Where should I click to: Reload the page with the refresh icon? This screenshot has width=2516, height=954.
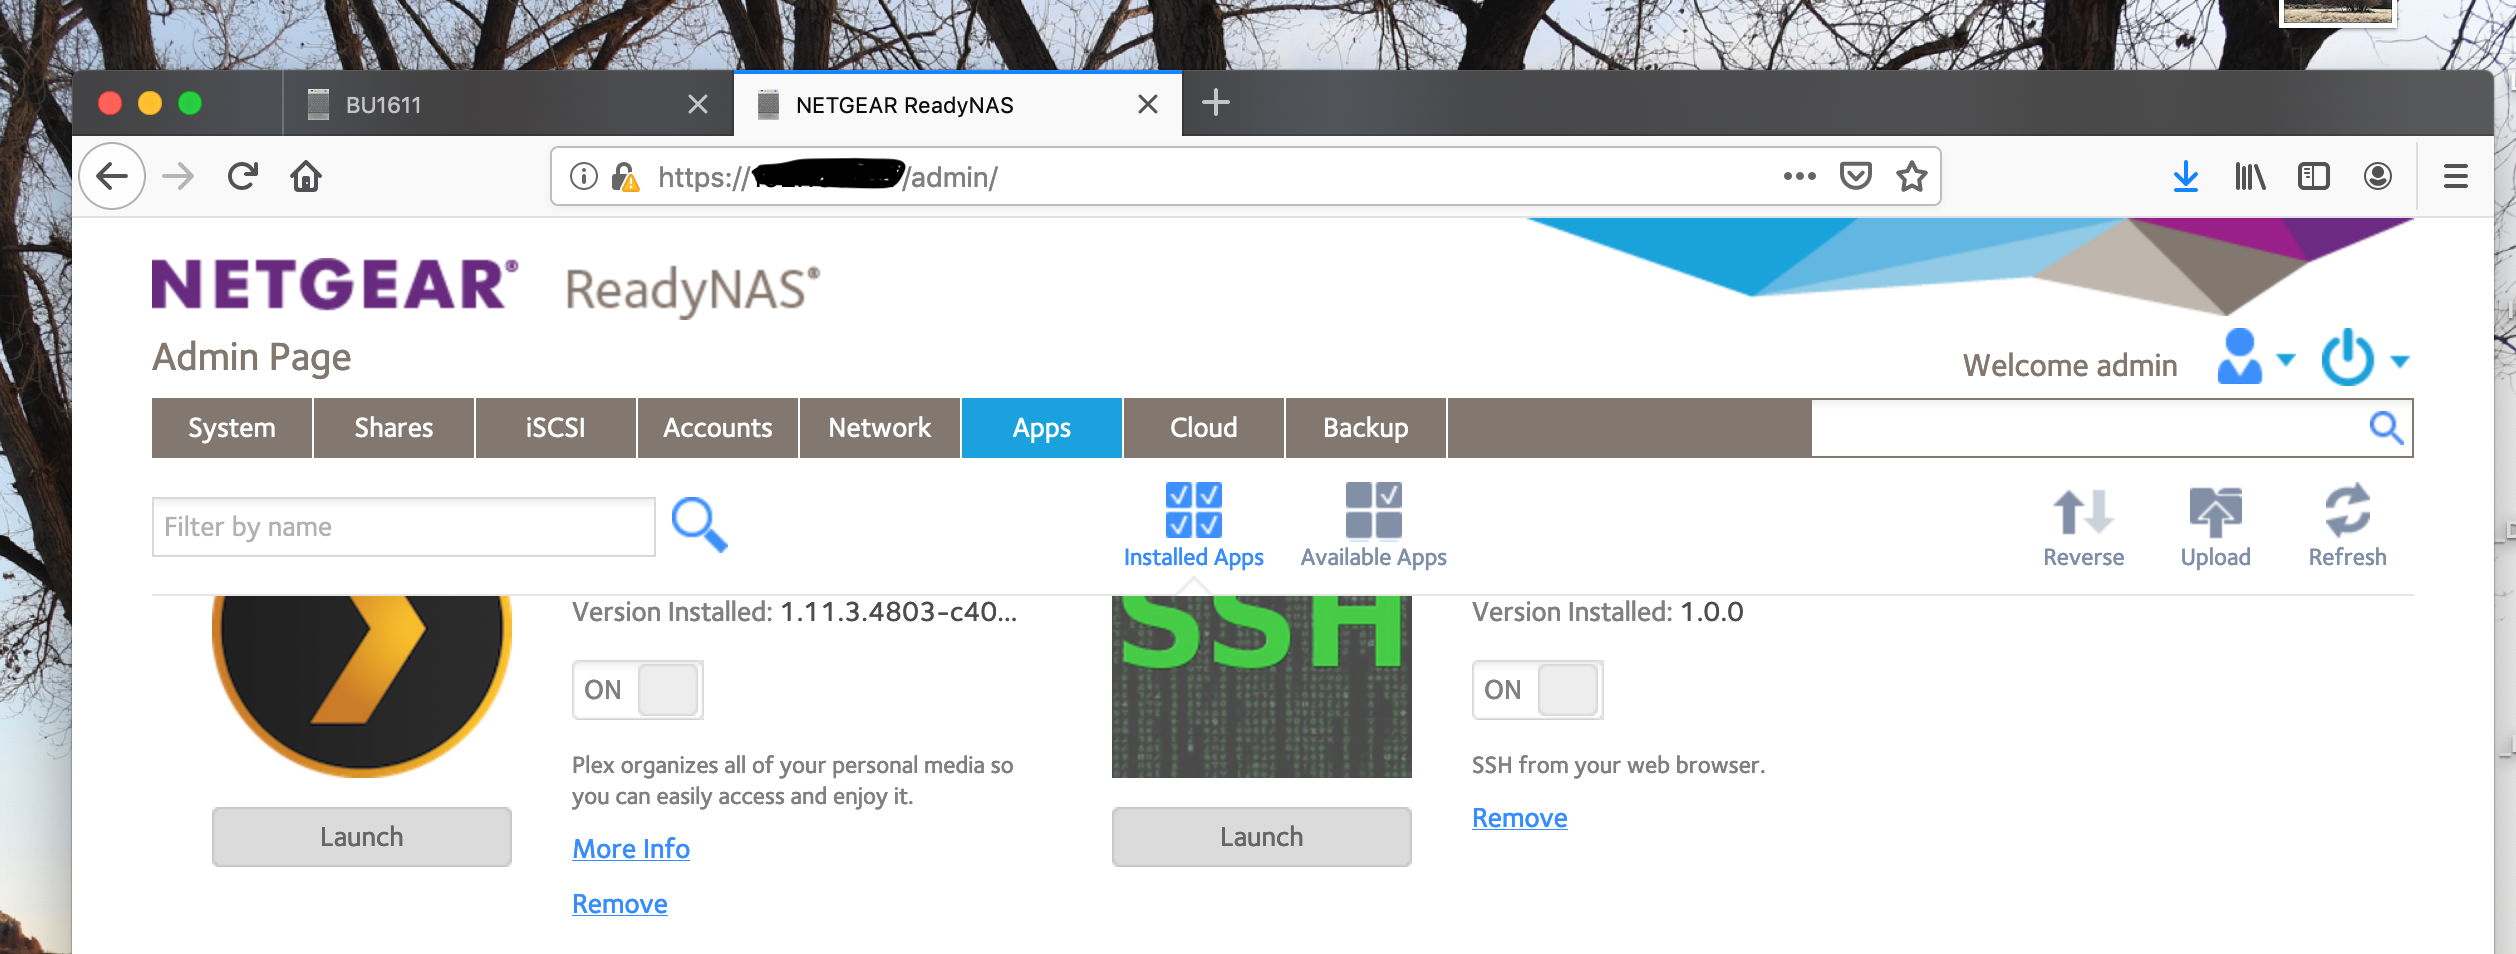[x=242, y=177]
